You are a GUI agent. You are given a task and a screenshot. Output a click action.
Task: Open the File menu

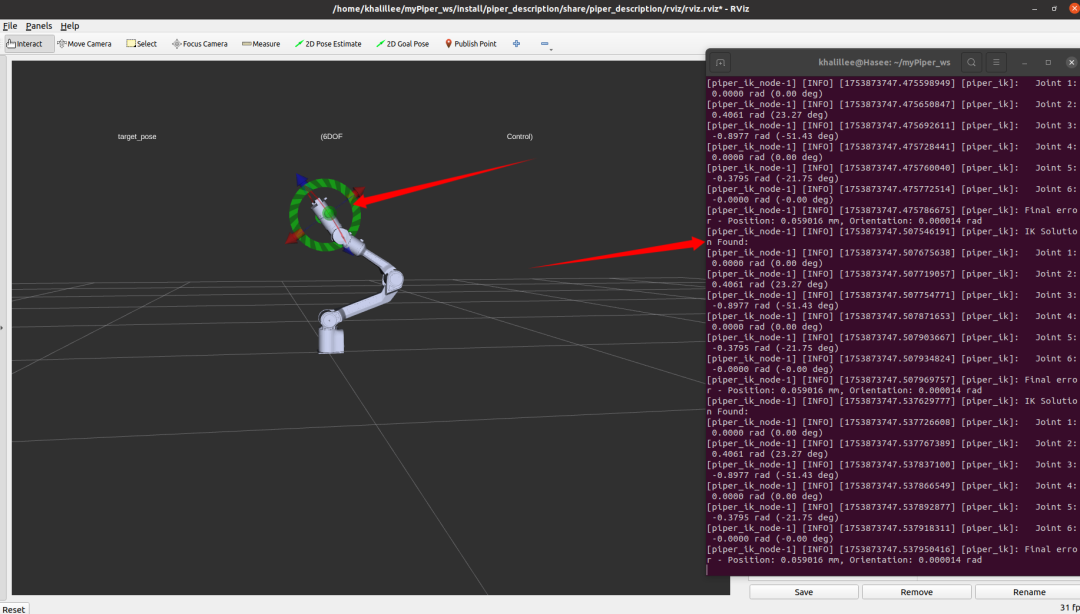point(10,26)
